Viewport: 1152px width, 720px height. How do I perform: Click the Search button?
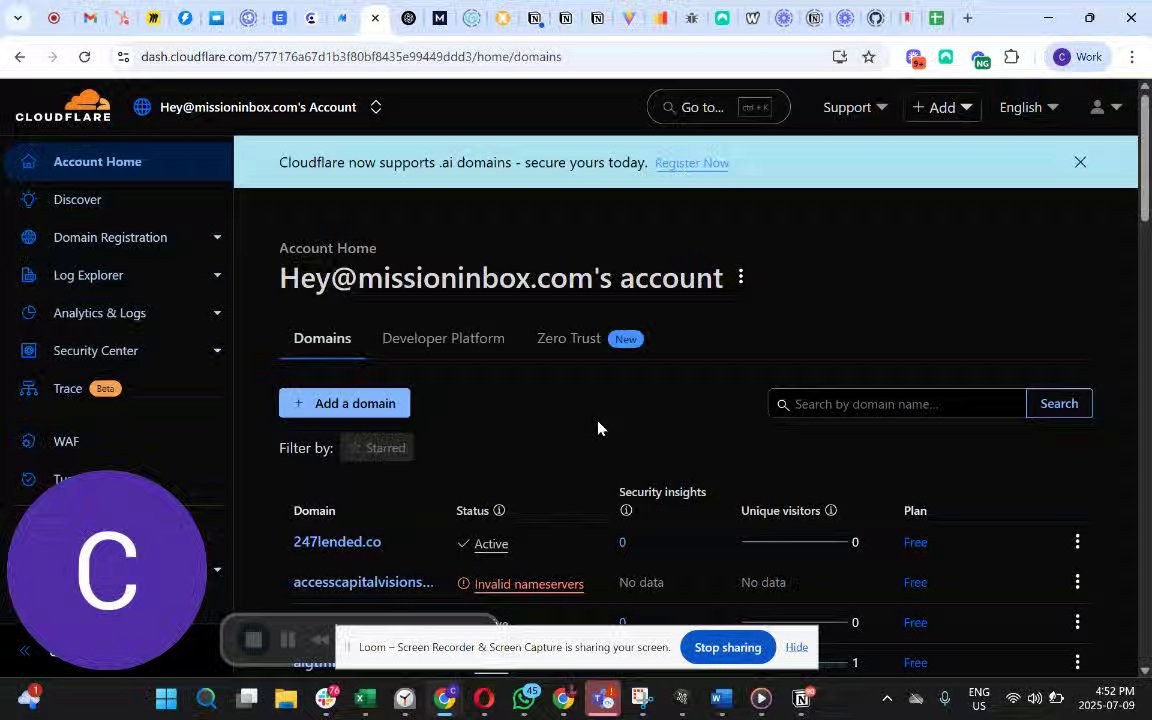point(1059,403)
